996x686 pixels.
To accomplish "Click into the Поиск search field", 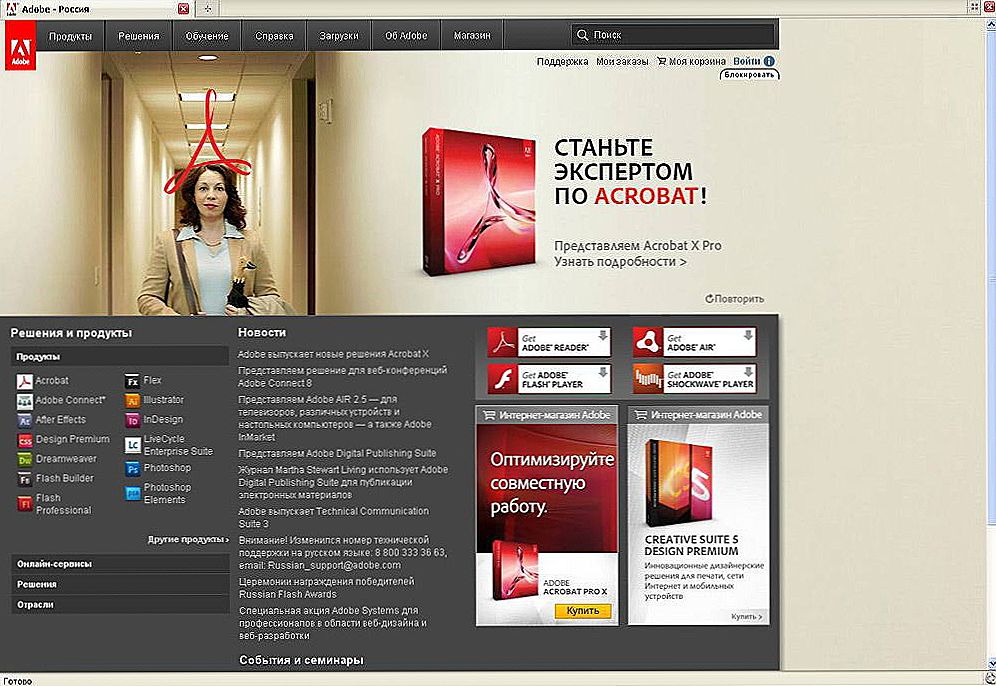I will pyautogui.click(x=673, y=35).
